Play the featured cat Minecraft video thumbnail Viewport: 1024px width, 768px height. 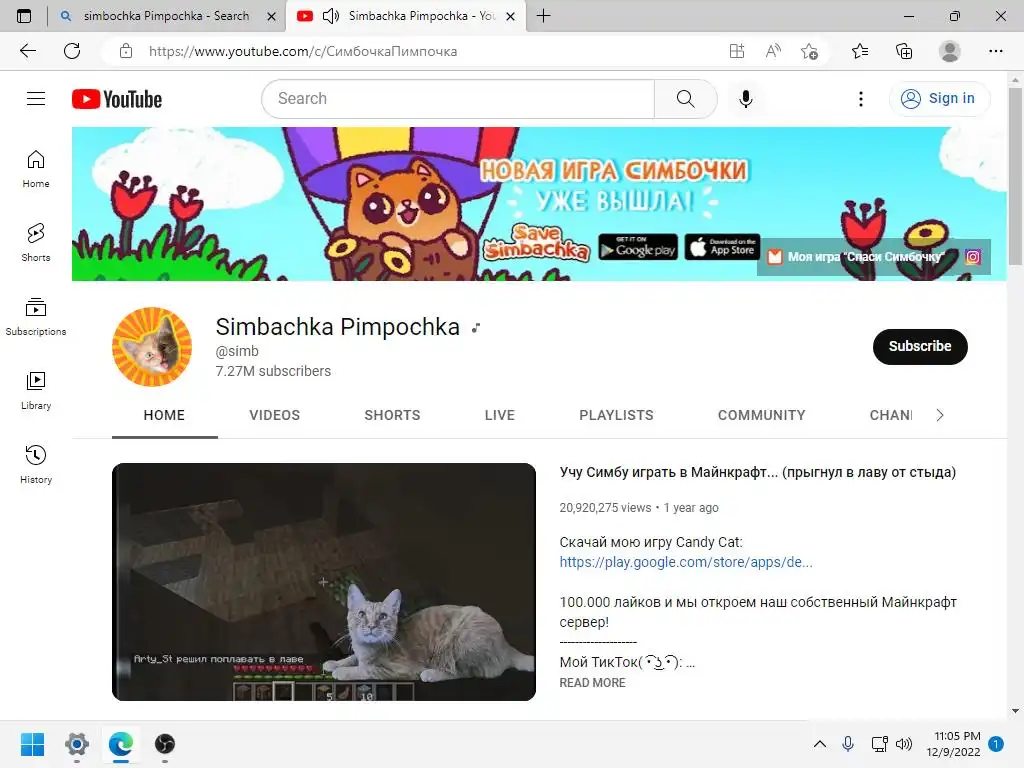(x=324, y=582)
